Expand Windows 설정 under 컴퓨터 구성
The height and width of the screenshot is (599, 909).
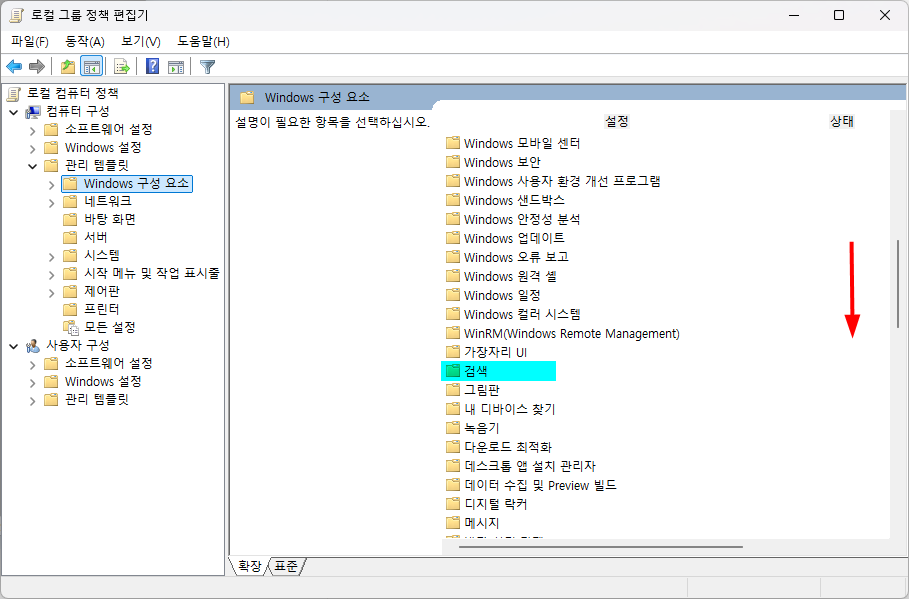click(x=32, y=148)
